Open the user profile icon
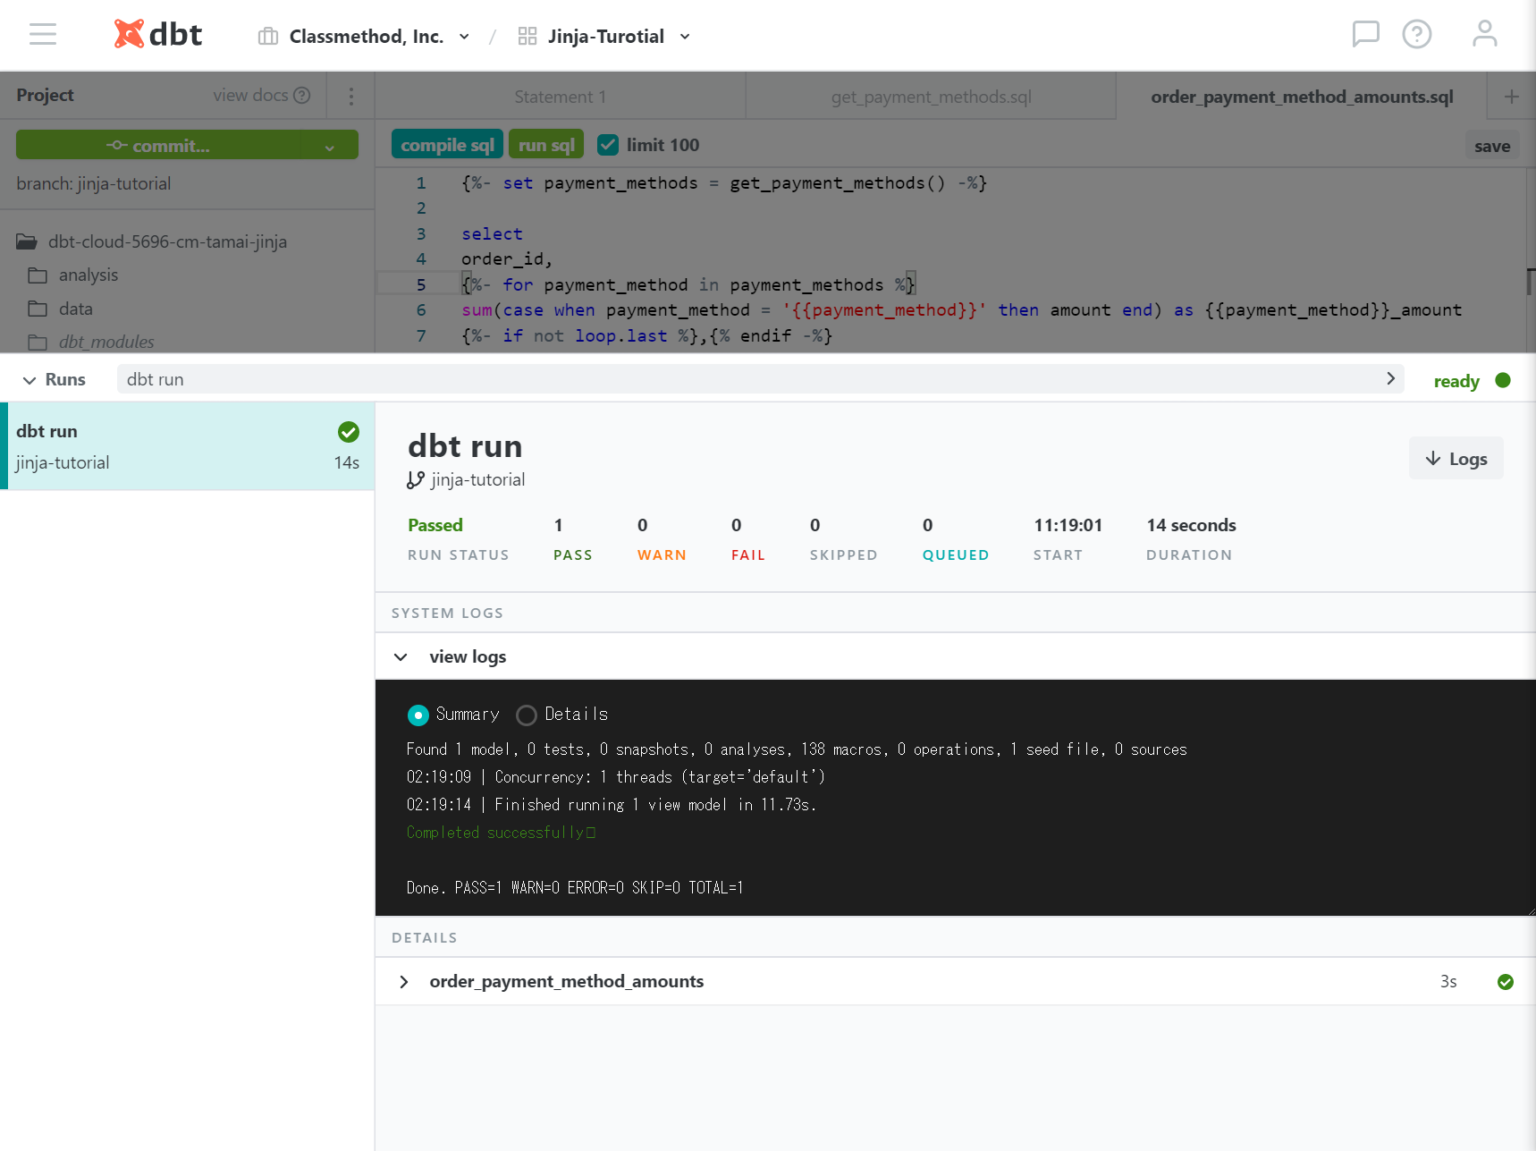The width and height of the screenshot is (1536, 1151). [x=1484, y=35]
